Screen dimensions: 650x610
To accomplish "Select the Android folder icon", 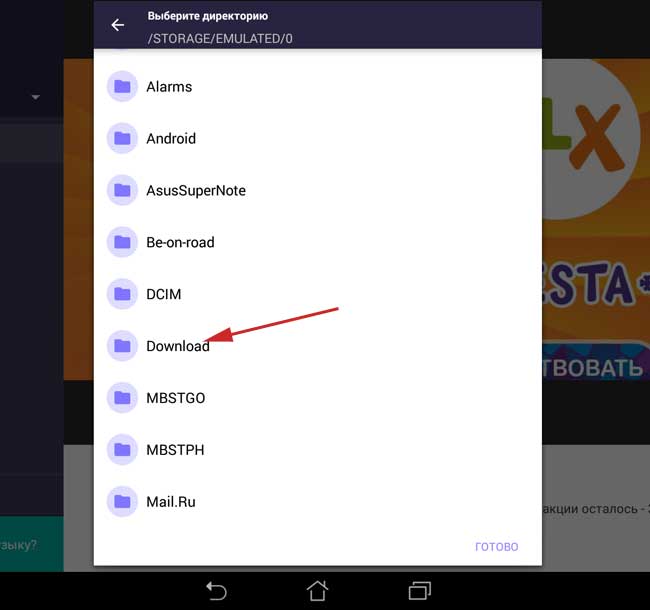I will pos(122,138).
